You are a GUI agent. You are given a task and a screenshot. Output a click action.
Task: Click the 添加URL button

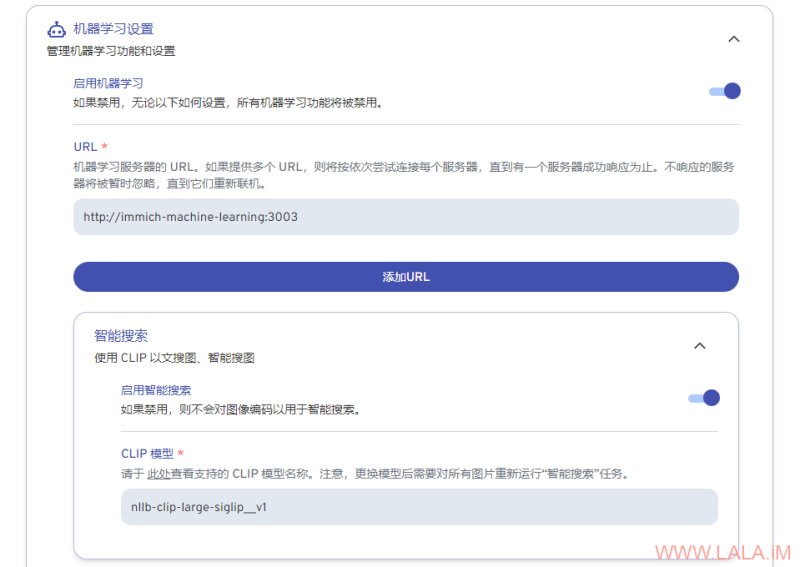tap(406, 277)
